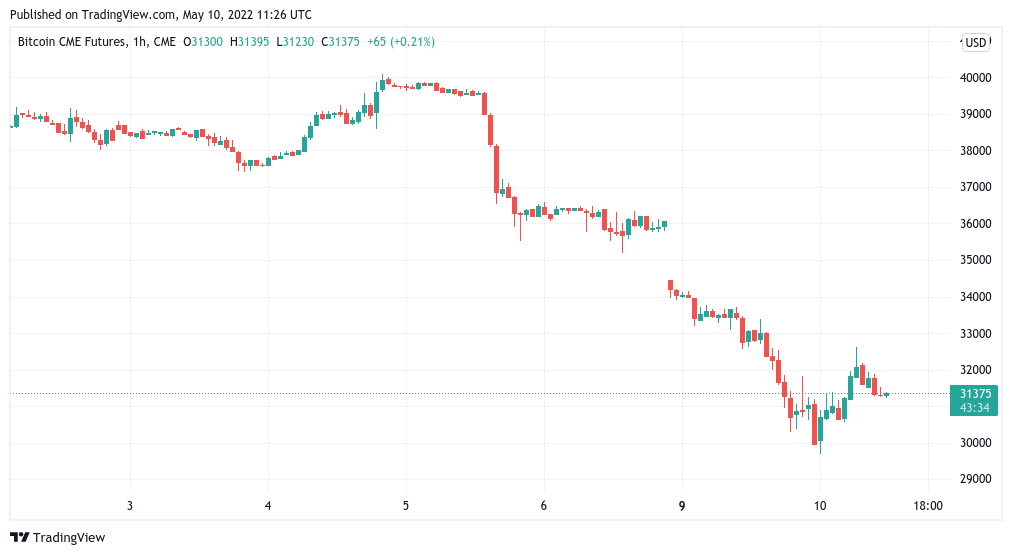The height and width of the screenshot is (555, 1012).
Task: Click the high value H31395
Action: point(253,42)
